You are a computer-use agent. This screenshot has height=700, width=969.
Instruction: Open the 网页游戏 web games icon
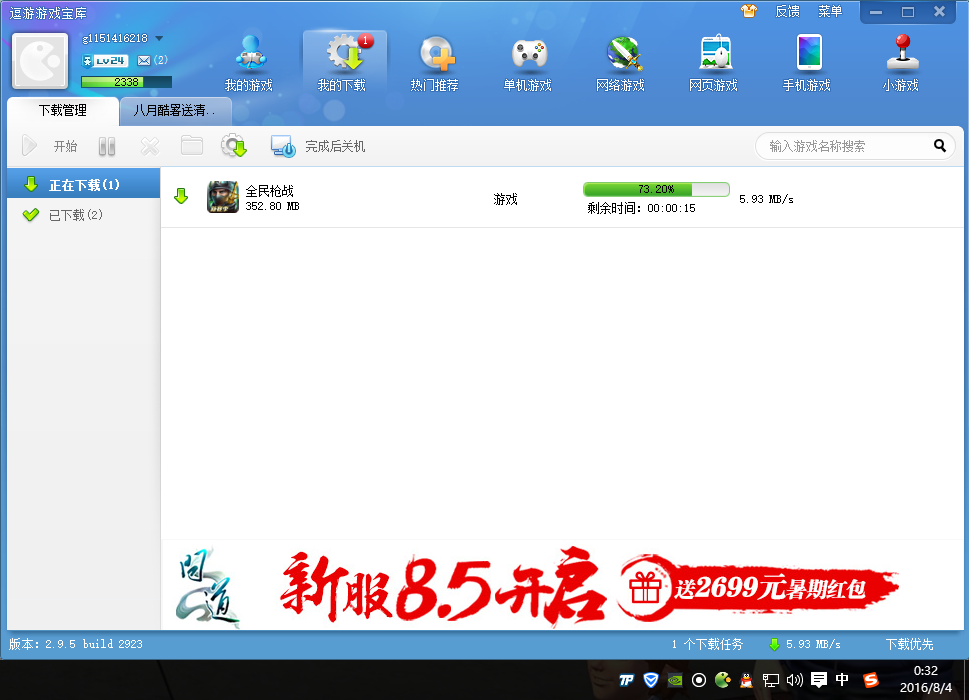(714, 63)
